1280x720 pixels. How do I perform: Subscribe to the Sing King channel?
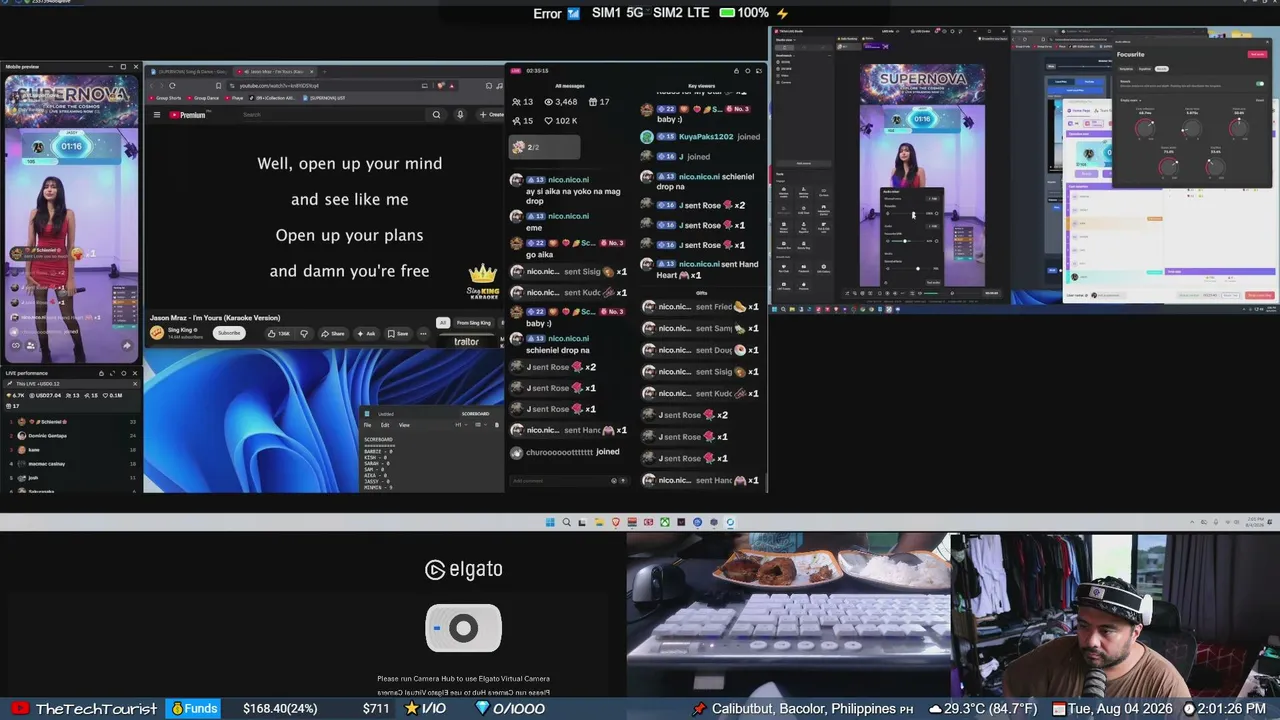[229, 333]
